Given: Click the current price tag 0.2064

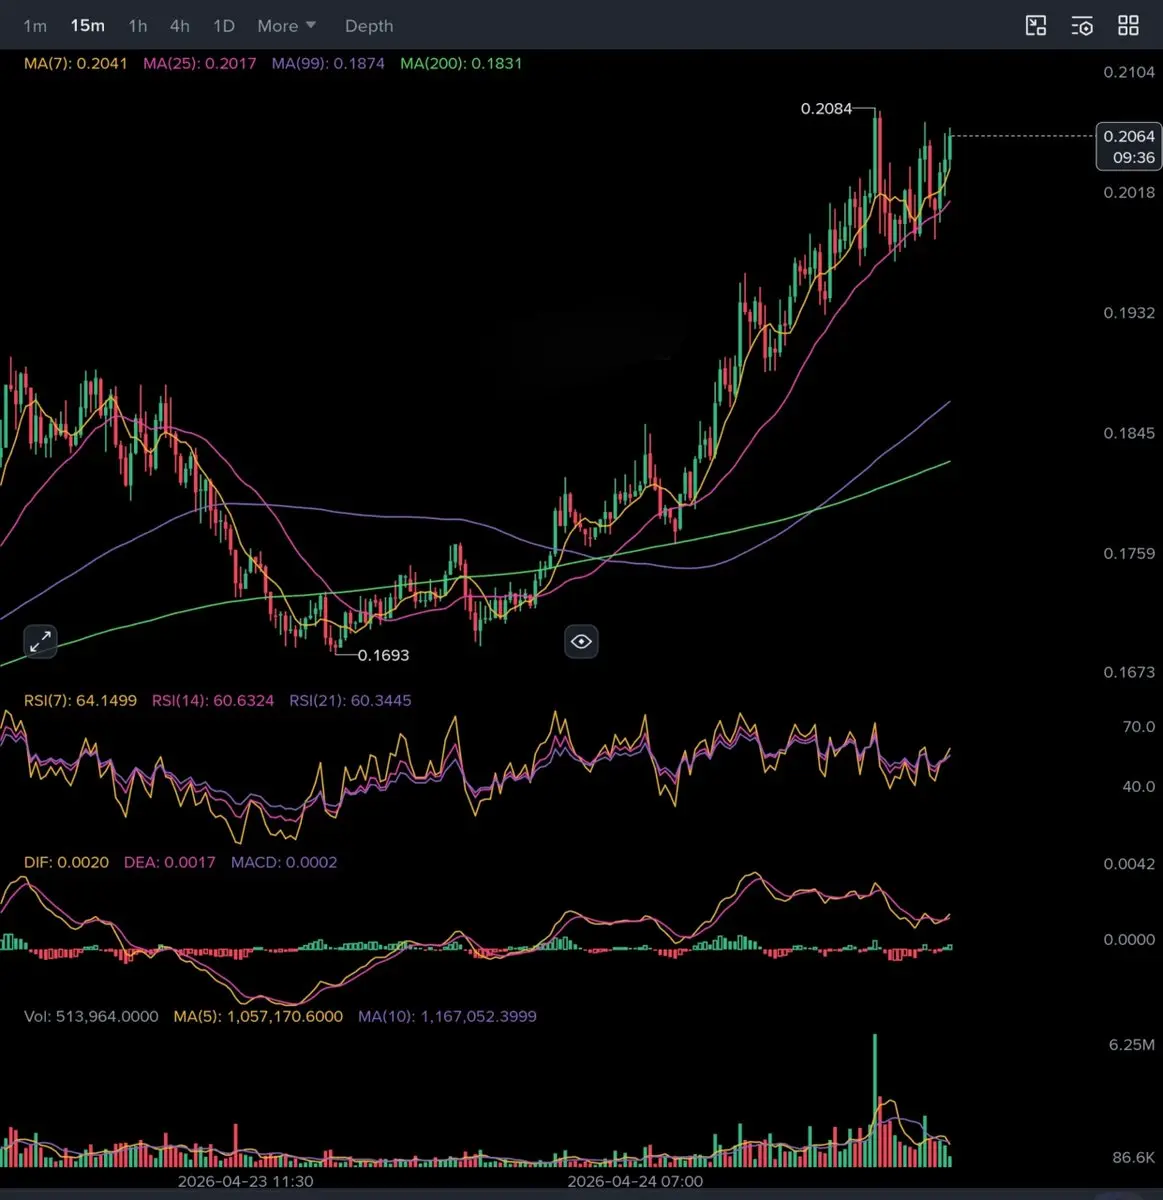Looking at the screenshot, I should point(1129,146).
